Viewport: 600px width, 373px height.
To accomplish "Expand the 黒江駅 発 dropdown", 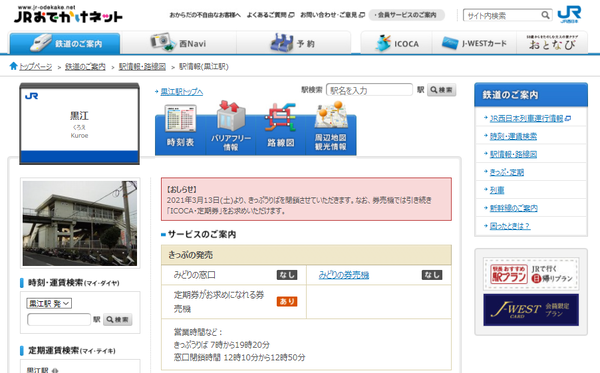I will pos(49,303).
